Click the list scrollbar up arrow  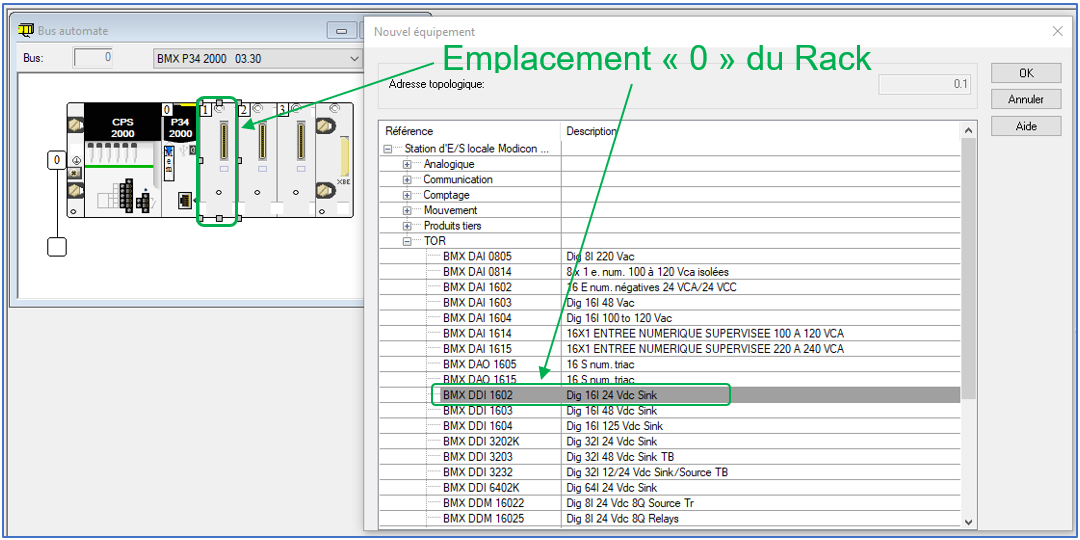point(968,130)
